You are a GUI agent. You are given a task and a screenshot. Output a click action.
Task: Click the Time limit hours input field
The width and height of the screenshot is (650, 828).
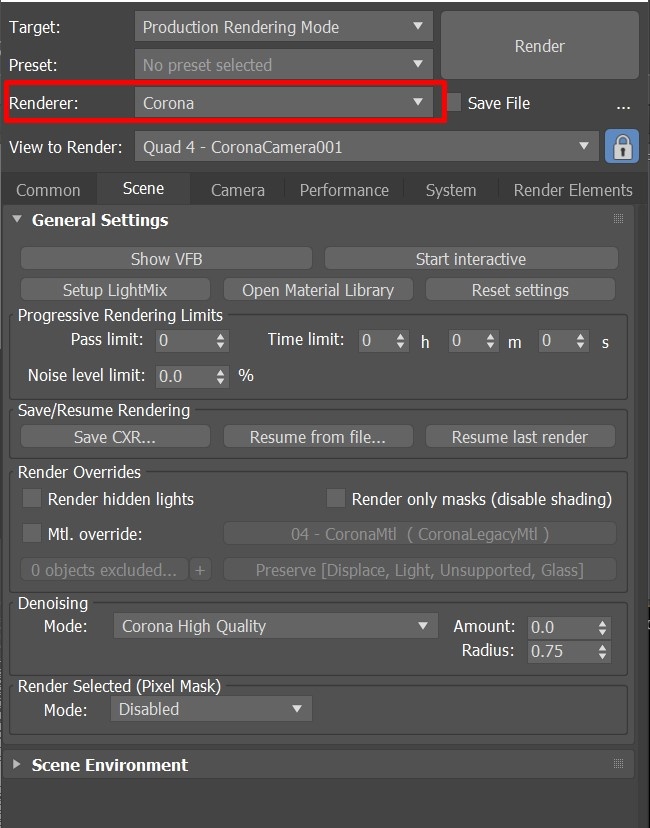coord(376,341)
